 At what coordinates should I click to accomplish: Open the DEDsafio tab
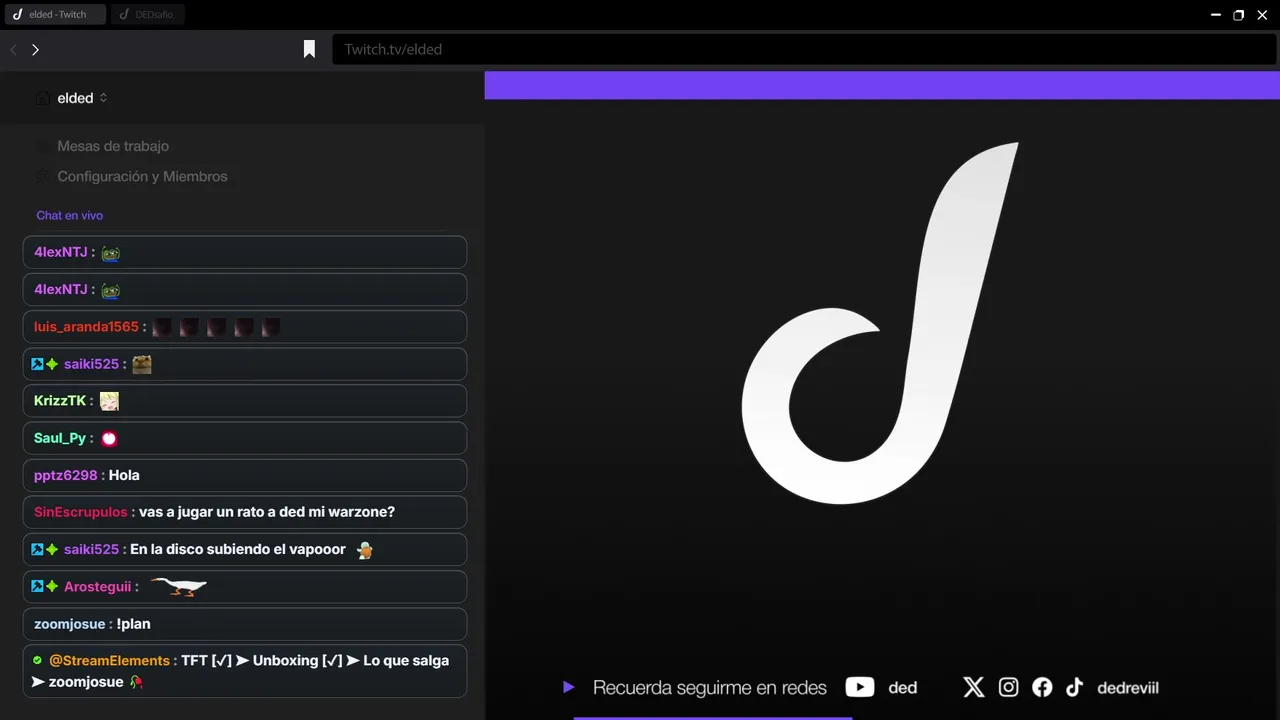148,15
